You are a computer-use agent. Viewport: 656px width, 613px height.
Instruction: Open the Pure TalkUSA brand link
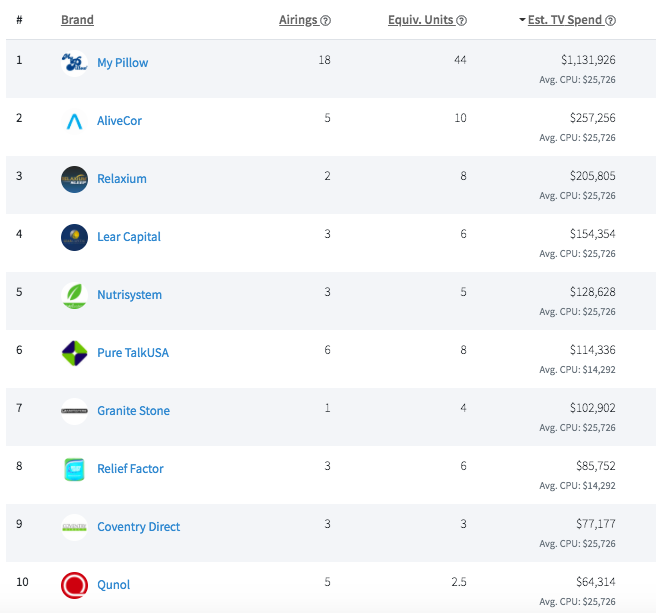[x=133, y=353]
